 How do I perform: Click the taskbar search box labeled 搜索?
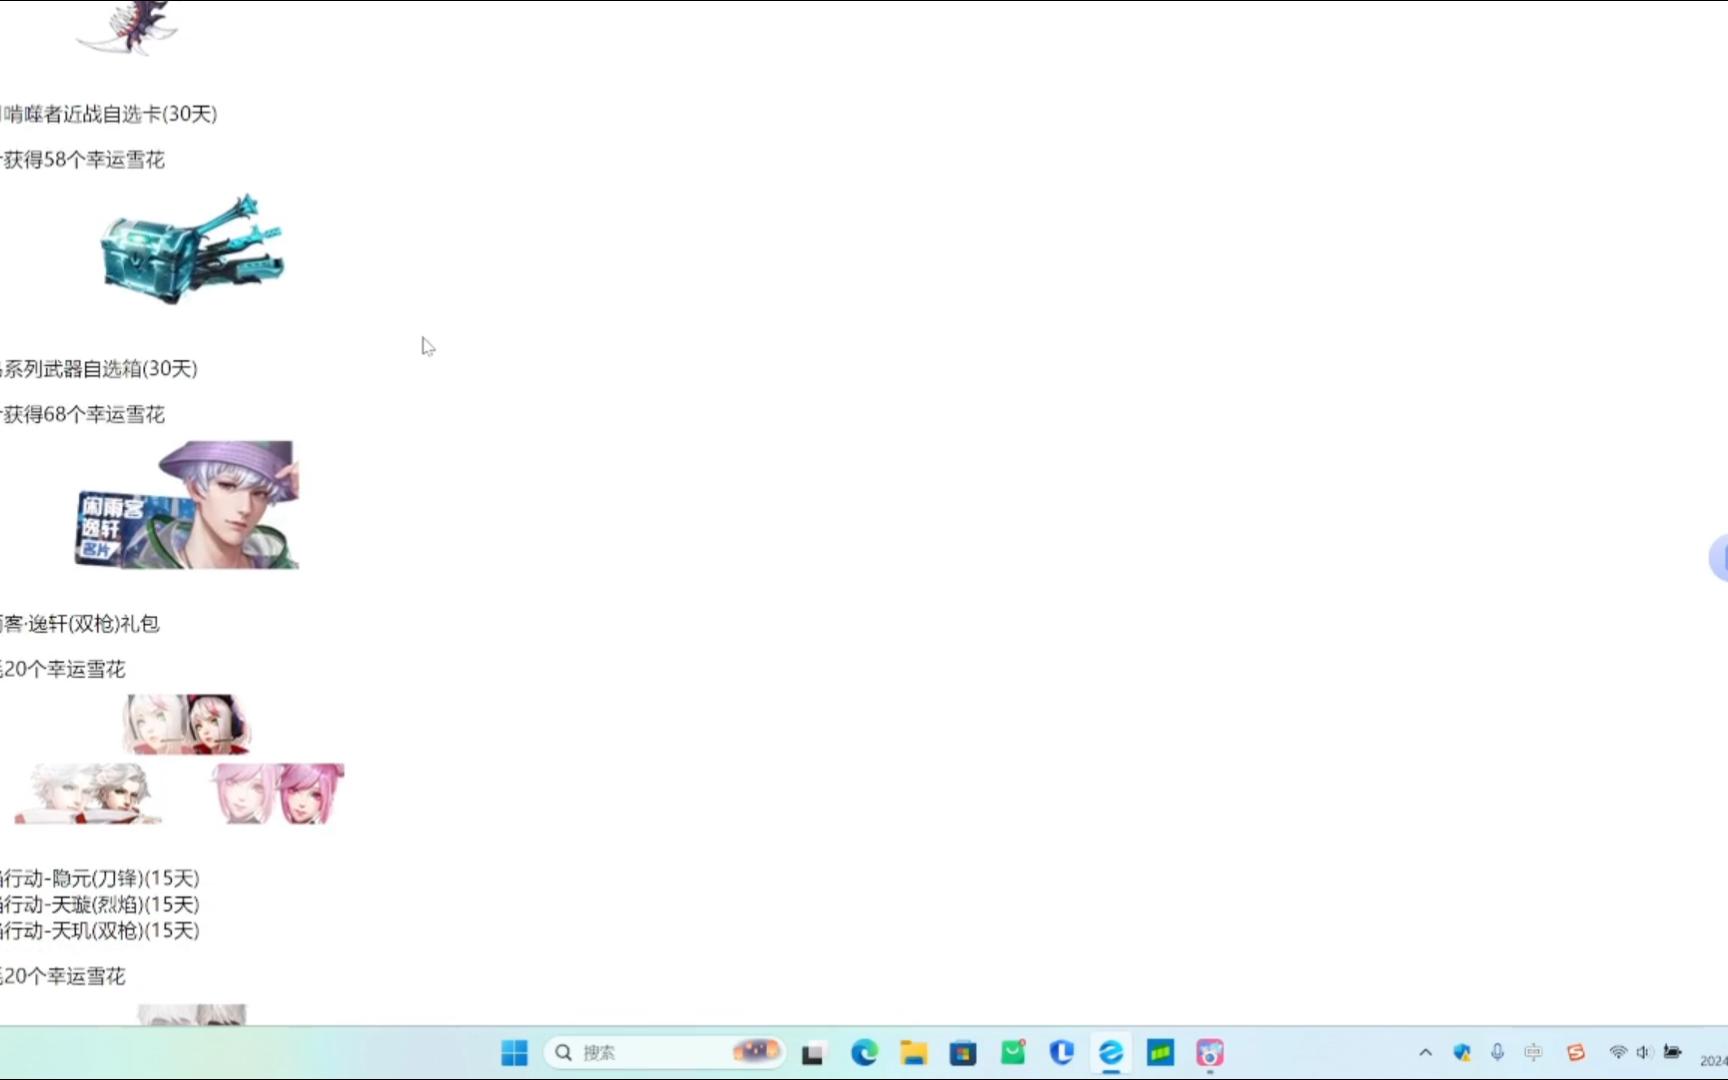click(x=665, y=1052)
